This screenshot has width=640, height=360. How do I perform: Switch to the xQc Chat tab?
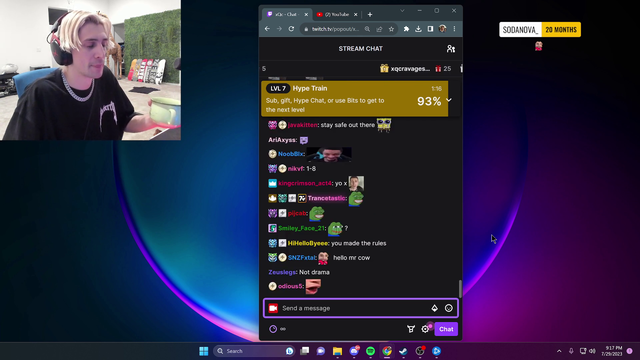[287, 14]
